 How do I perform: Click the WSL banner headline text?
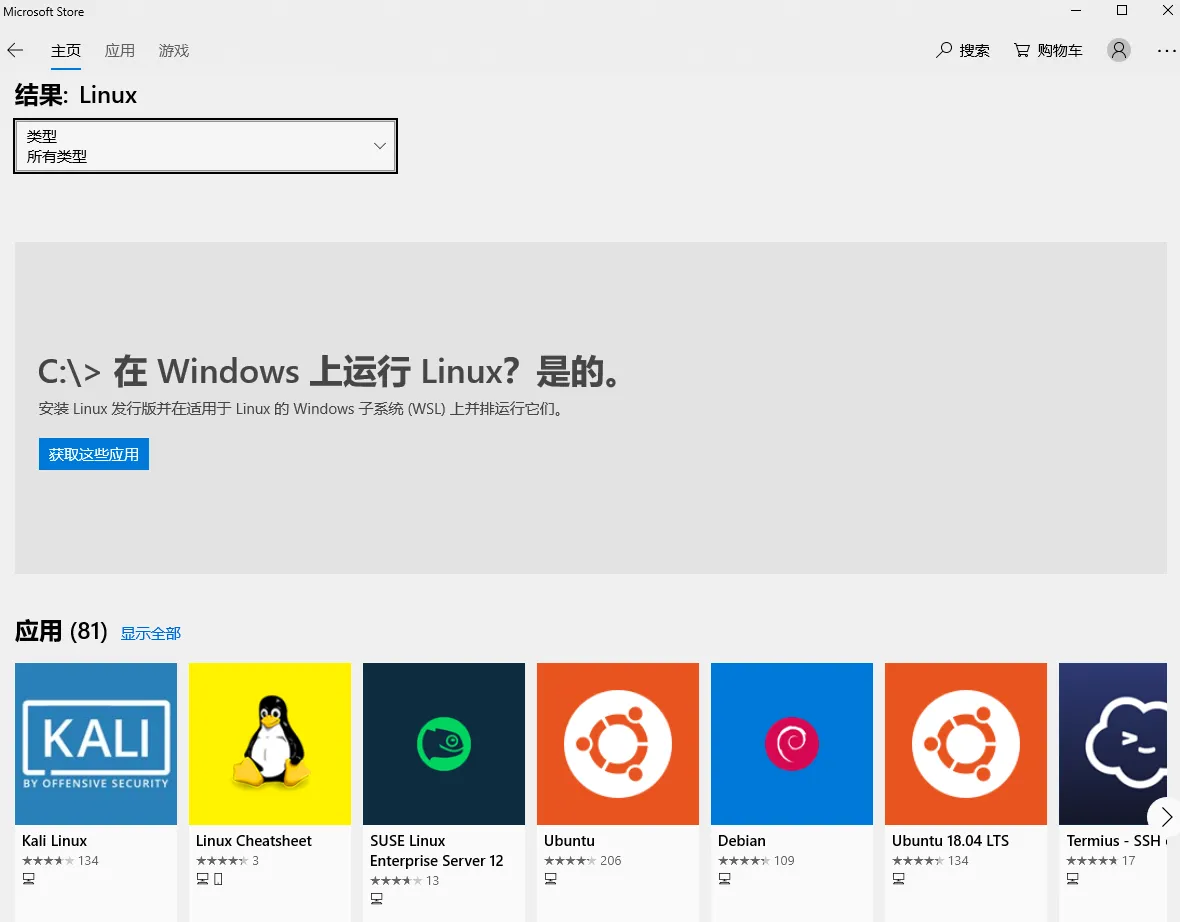click(329, 372)
